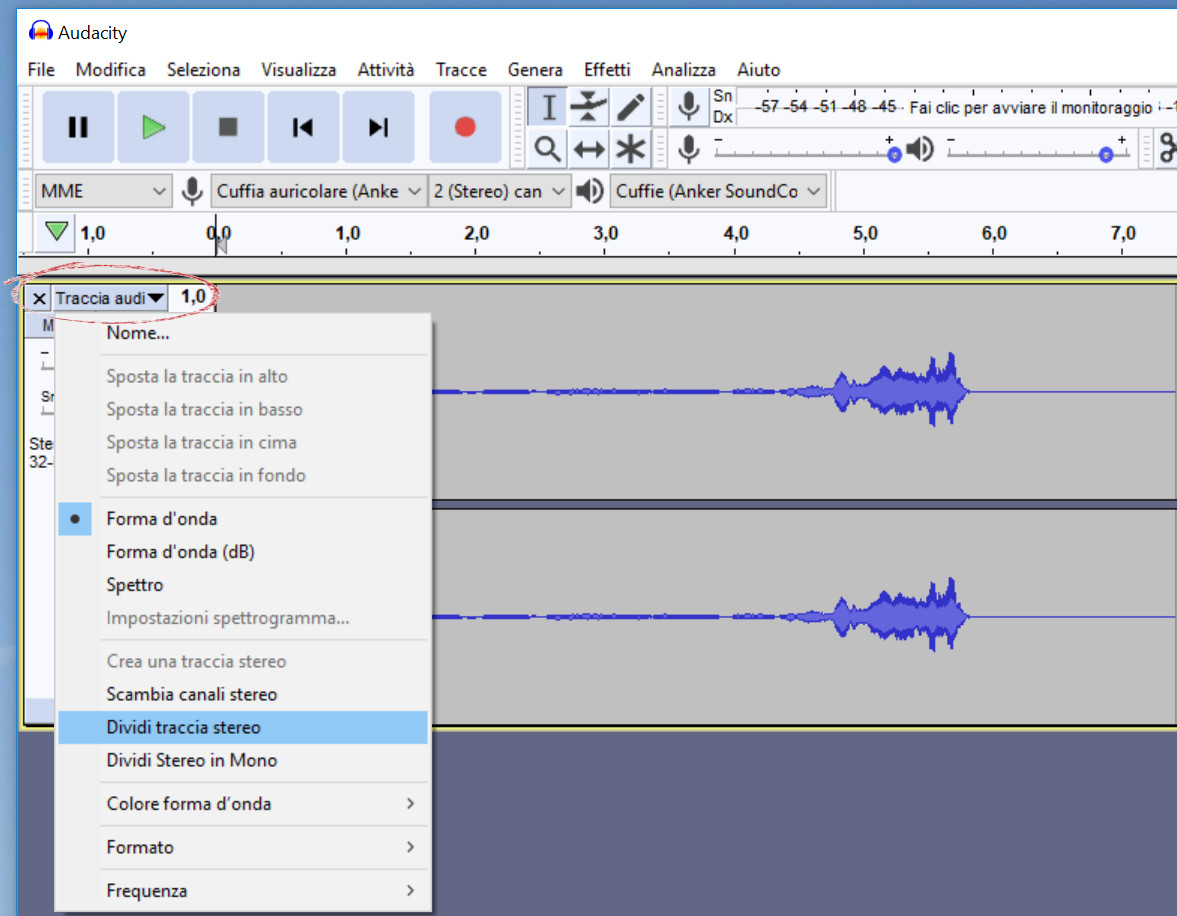Close the track with the X button
The image size is (1177, 916).
(x=39, y=298)
